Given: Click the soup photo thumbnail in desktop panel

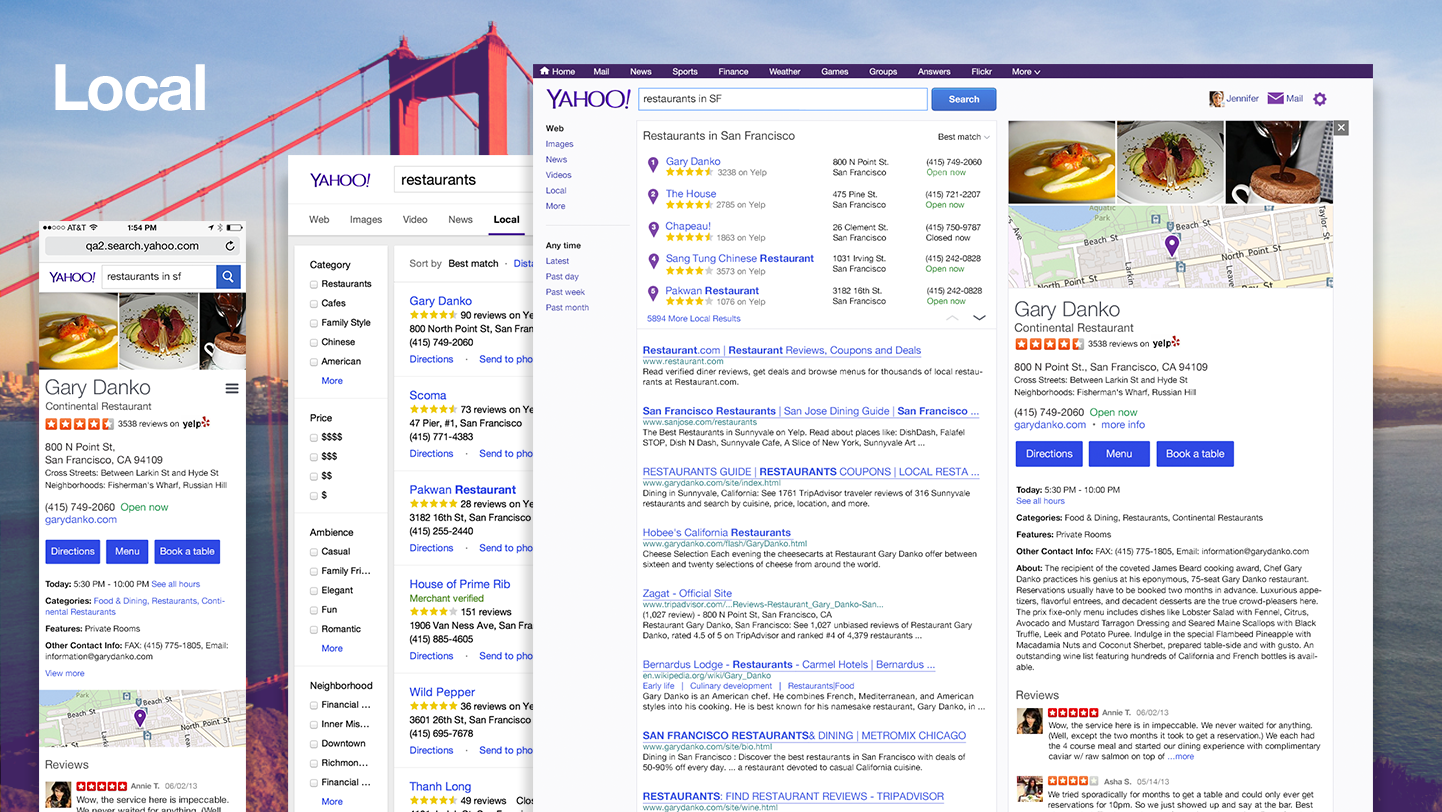Looking at the screenshot, I should pos(1061,163).
